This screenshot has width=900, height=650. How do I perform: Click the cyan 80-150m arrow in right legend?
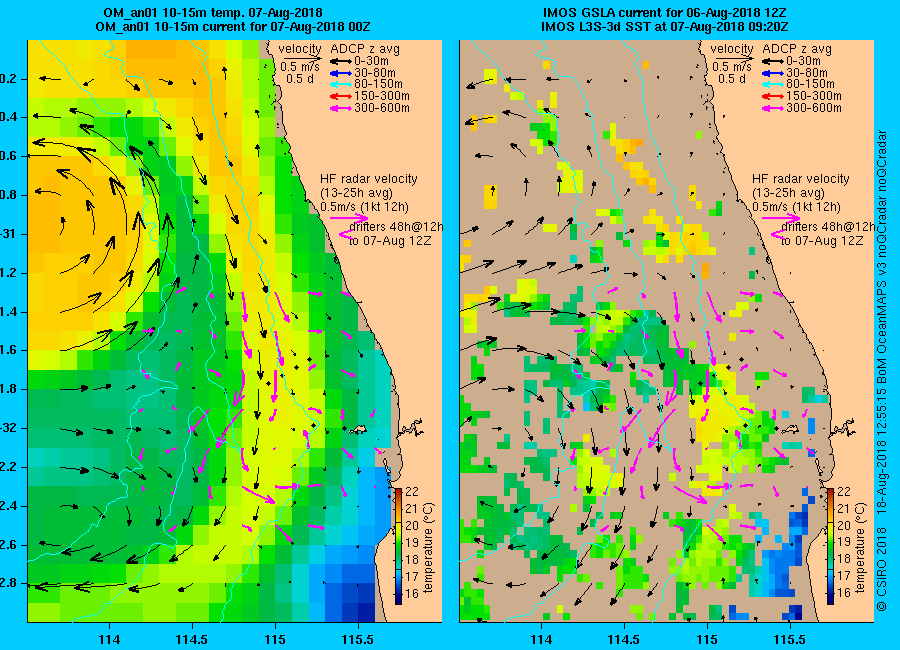pyautogui.click(x=772, y=84)
